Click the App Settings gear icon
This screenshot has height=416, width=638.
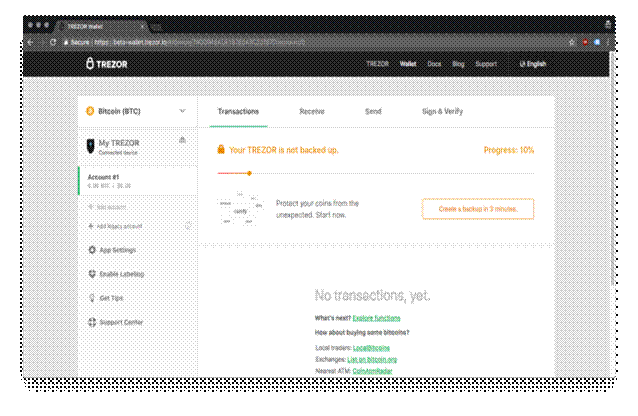pyautogui.click(x=92, y=250)
